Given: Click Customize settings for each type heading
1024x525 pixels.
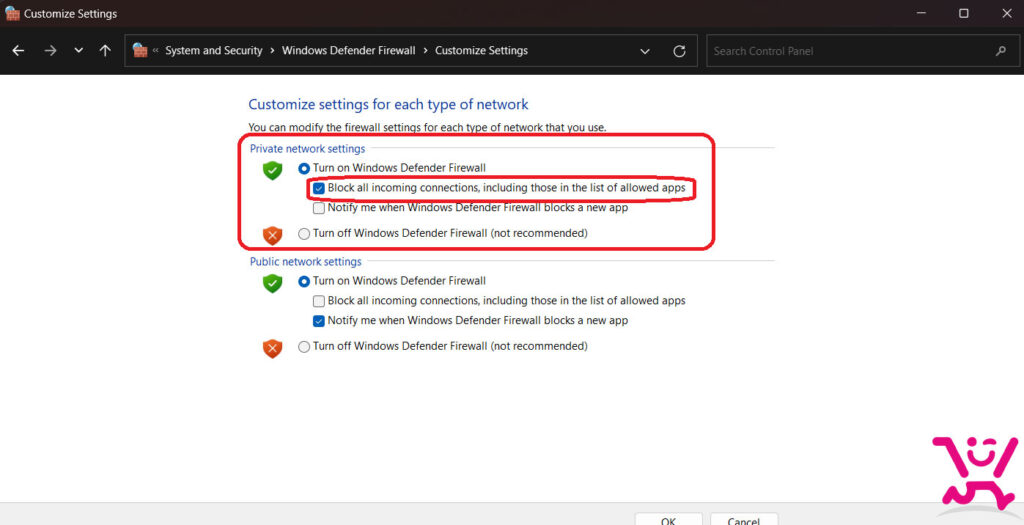Looking at the screenshot, I should (388, 104).
